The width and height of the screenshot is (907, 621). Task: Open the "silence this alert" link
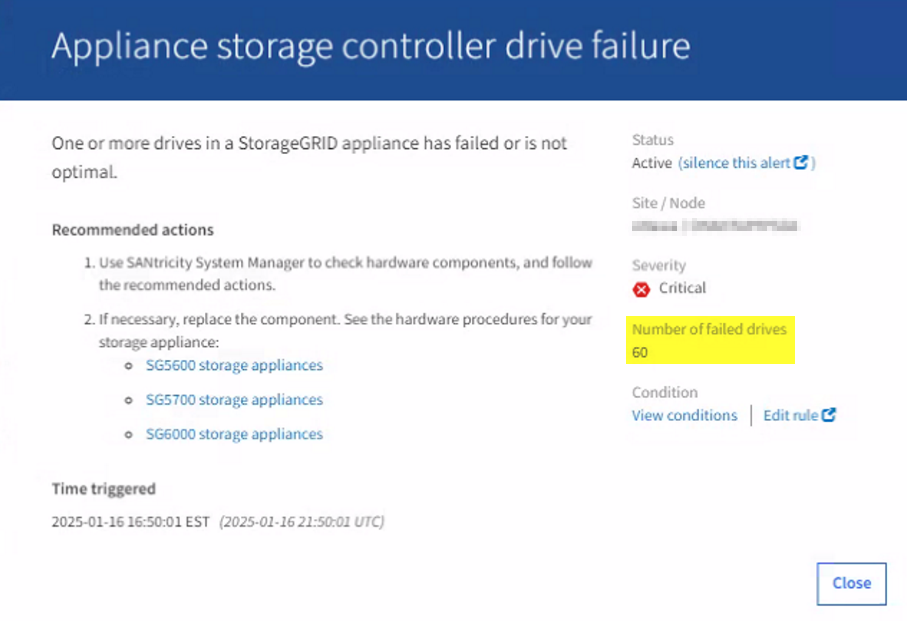pos(735,163)
